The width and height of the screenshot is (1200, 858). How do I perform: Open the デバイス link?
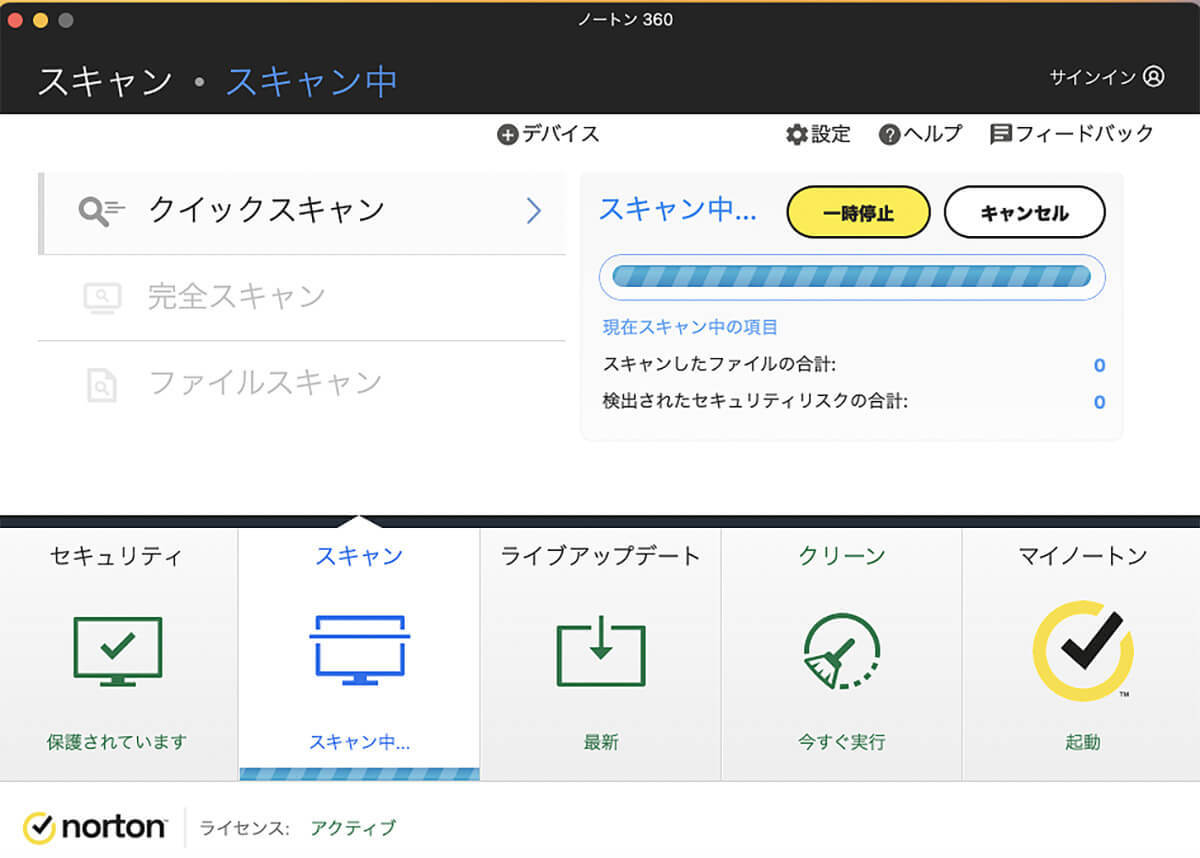pyautogui.click(x=560, y=134)
